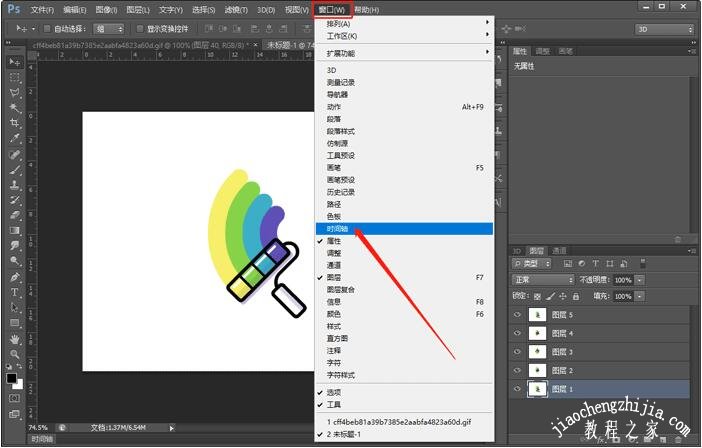Viewport: 702px width, 448px height.
Task: Select the 图层 1 layer thumbnail
Action: click(538, 389)
